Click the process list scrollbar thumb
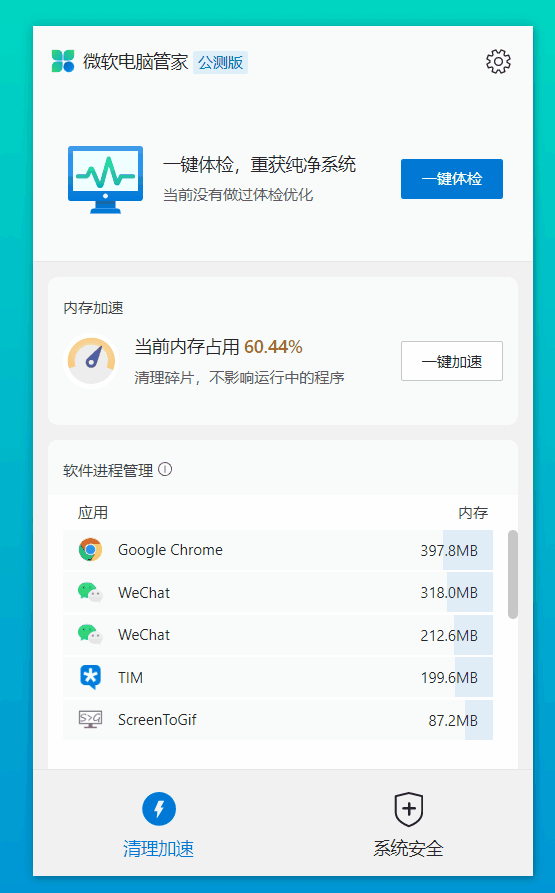Screen dimensions: 555x893 click(513, 574)
